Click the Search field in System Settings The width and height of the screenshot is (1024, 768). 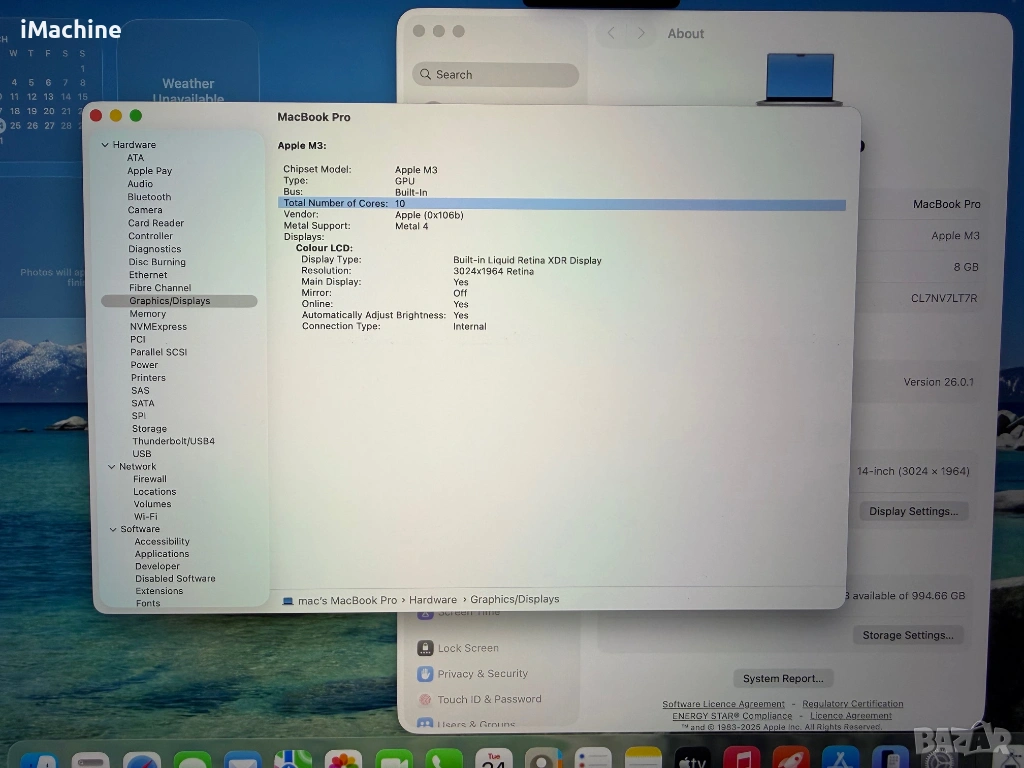point(495,75)
